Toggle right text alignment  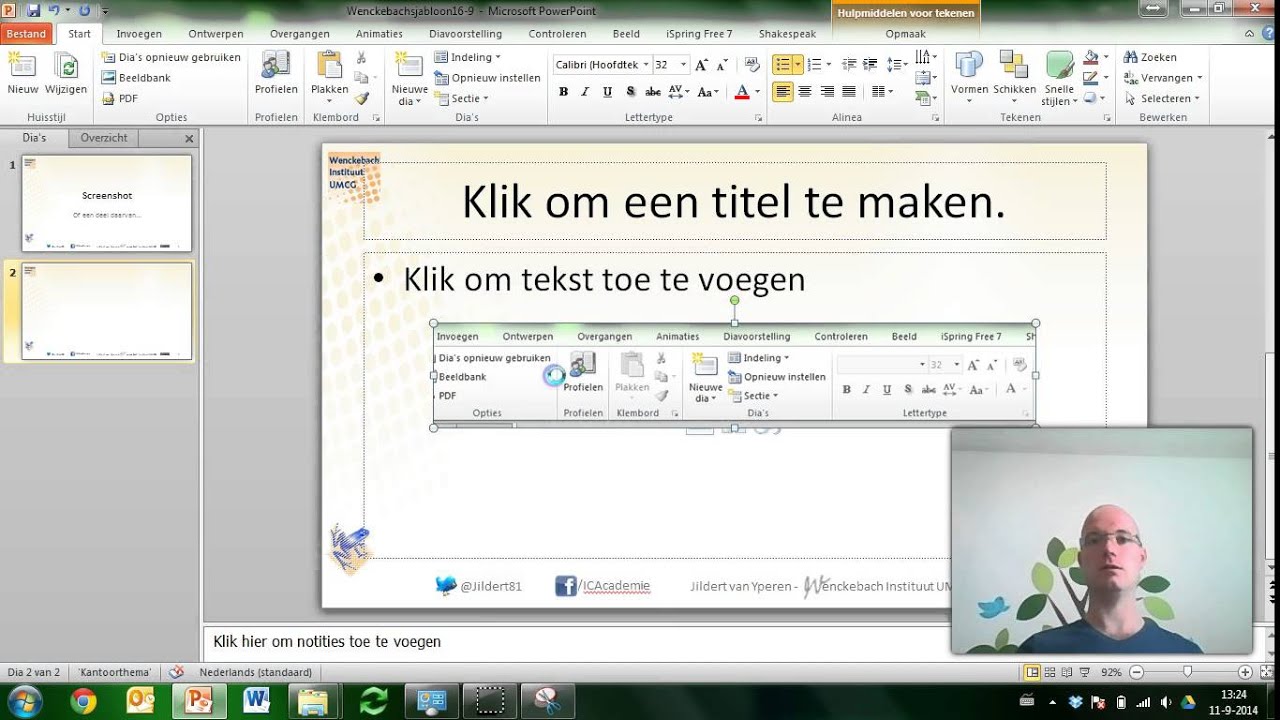pos(827,91)
